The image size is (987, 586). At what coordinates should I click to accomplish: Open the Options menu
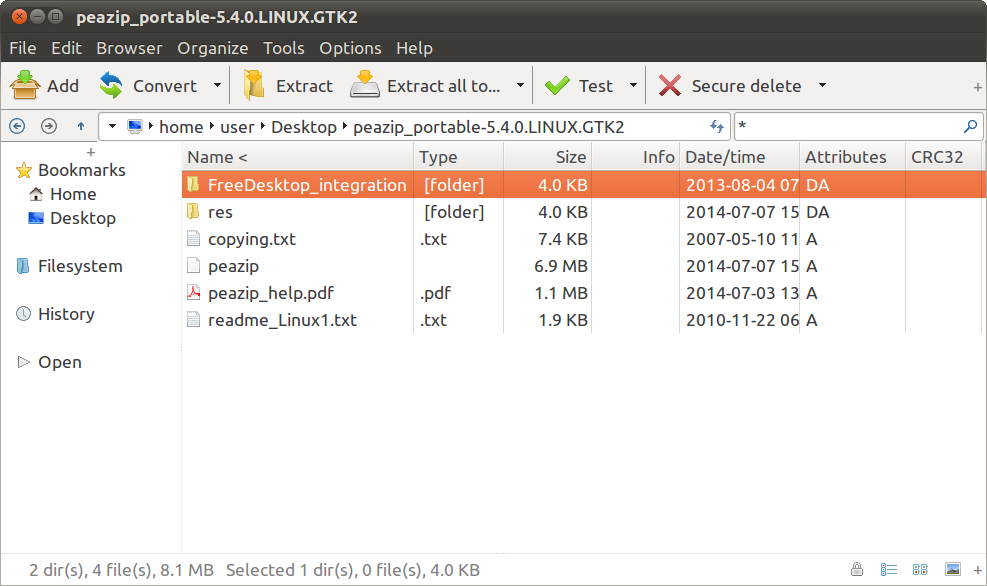click(x=350, y=48)
